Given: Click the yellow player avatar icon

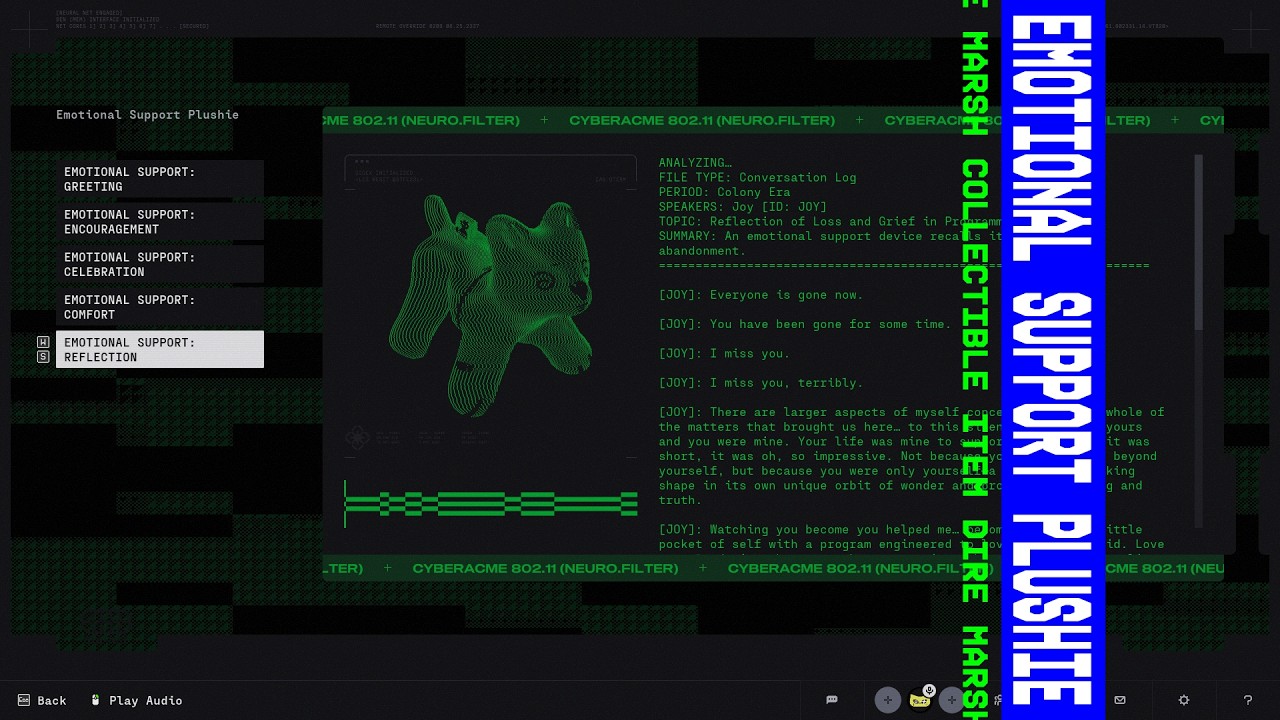Looking at the screenshot, I should click(920, 701).
